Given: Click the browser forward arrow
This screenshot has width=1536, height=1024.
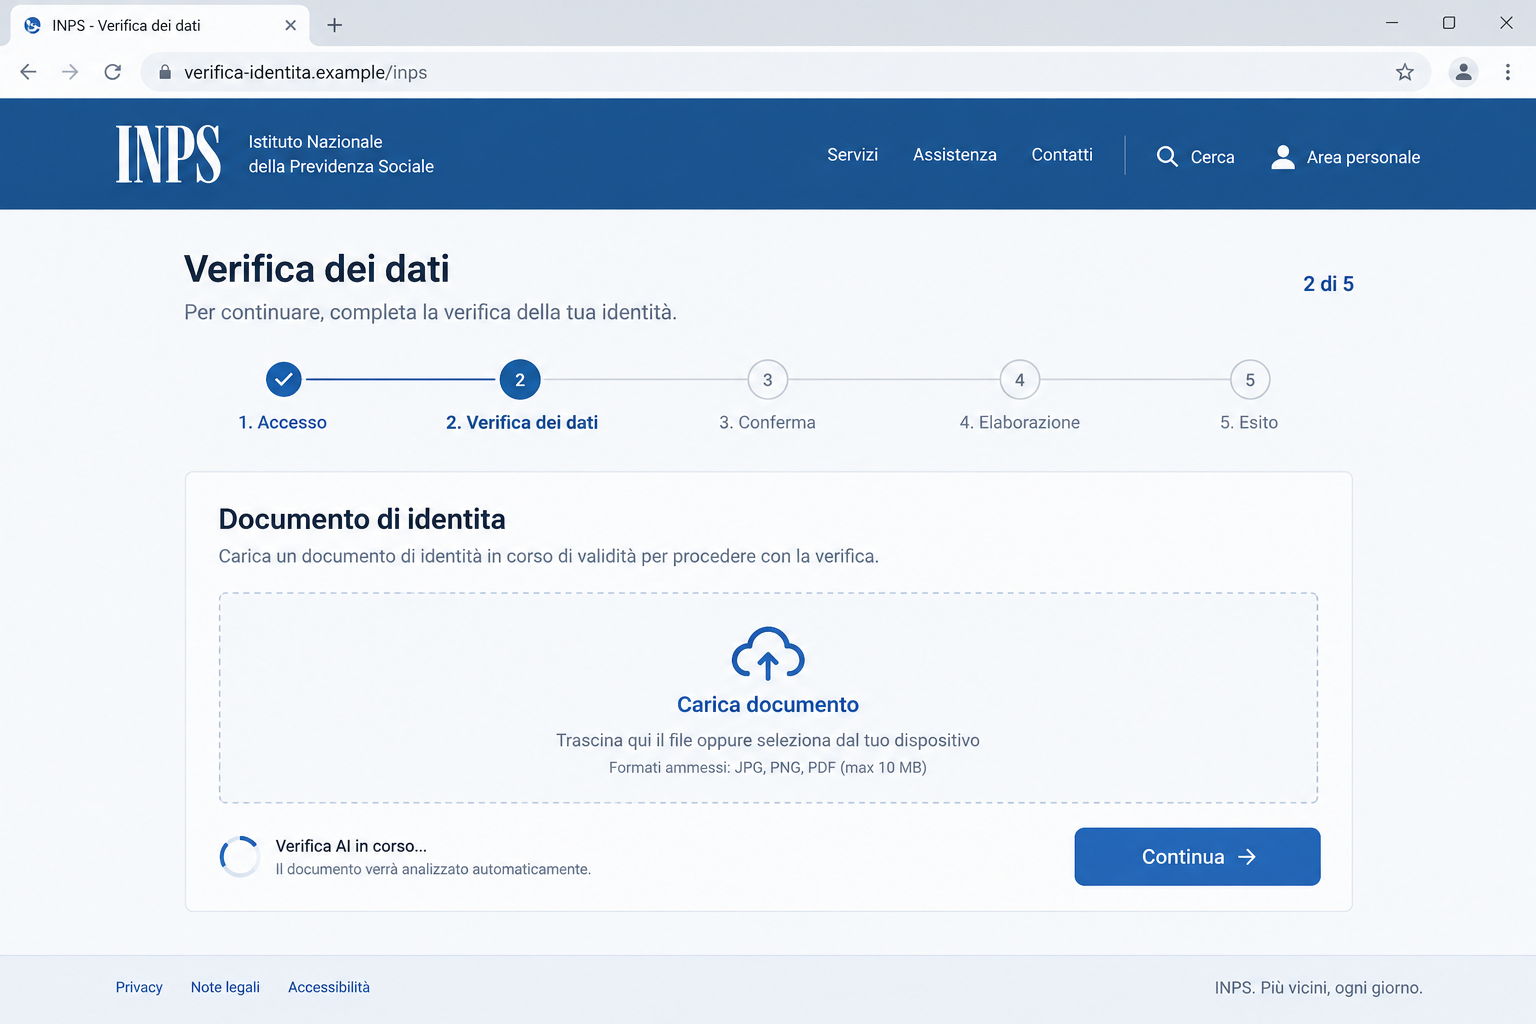Looking at the screenshot, I should click(70, 72).
